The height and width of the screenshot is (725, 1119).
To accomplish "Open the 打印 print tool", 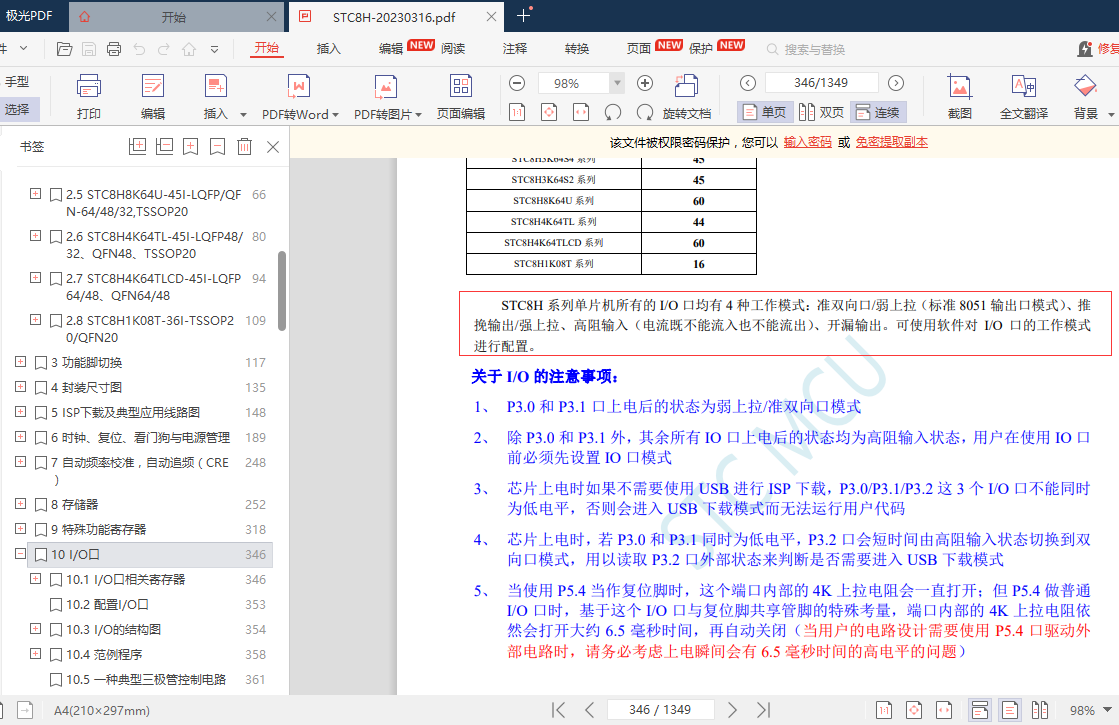I will [88, 96].
